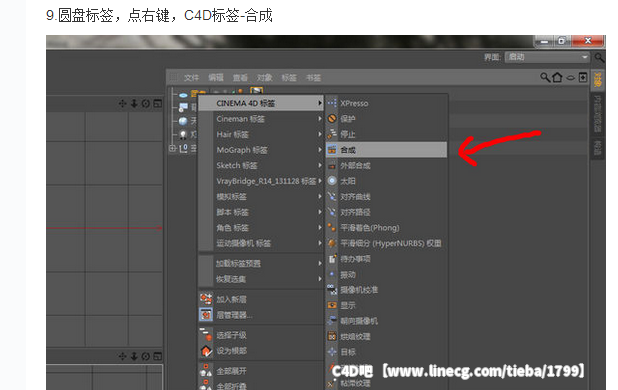618x390 pixels.
Task: Click the texture tag thumbnail on the disc row
Action: pyautogui.click(x=256, y=91)
